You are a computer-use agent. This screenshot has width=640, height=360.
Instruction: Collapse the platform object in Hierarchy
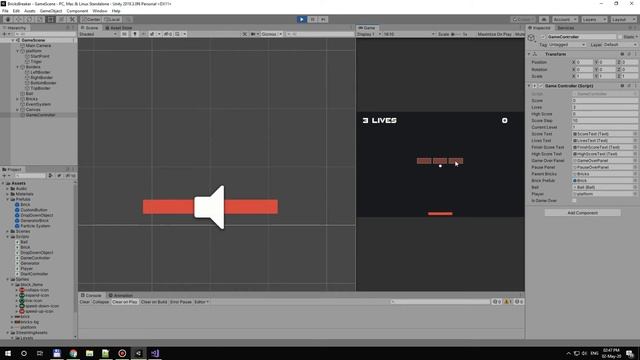(18, 51)
